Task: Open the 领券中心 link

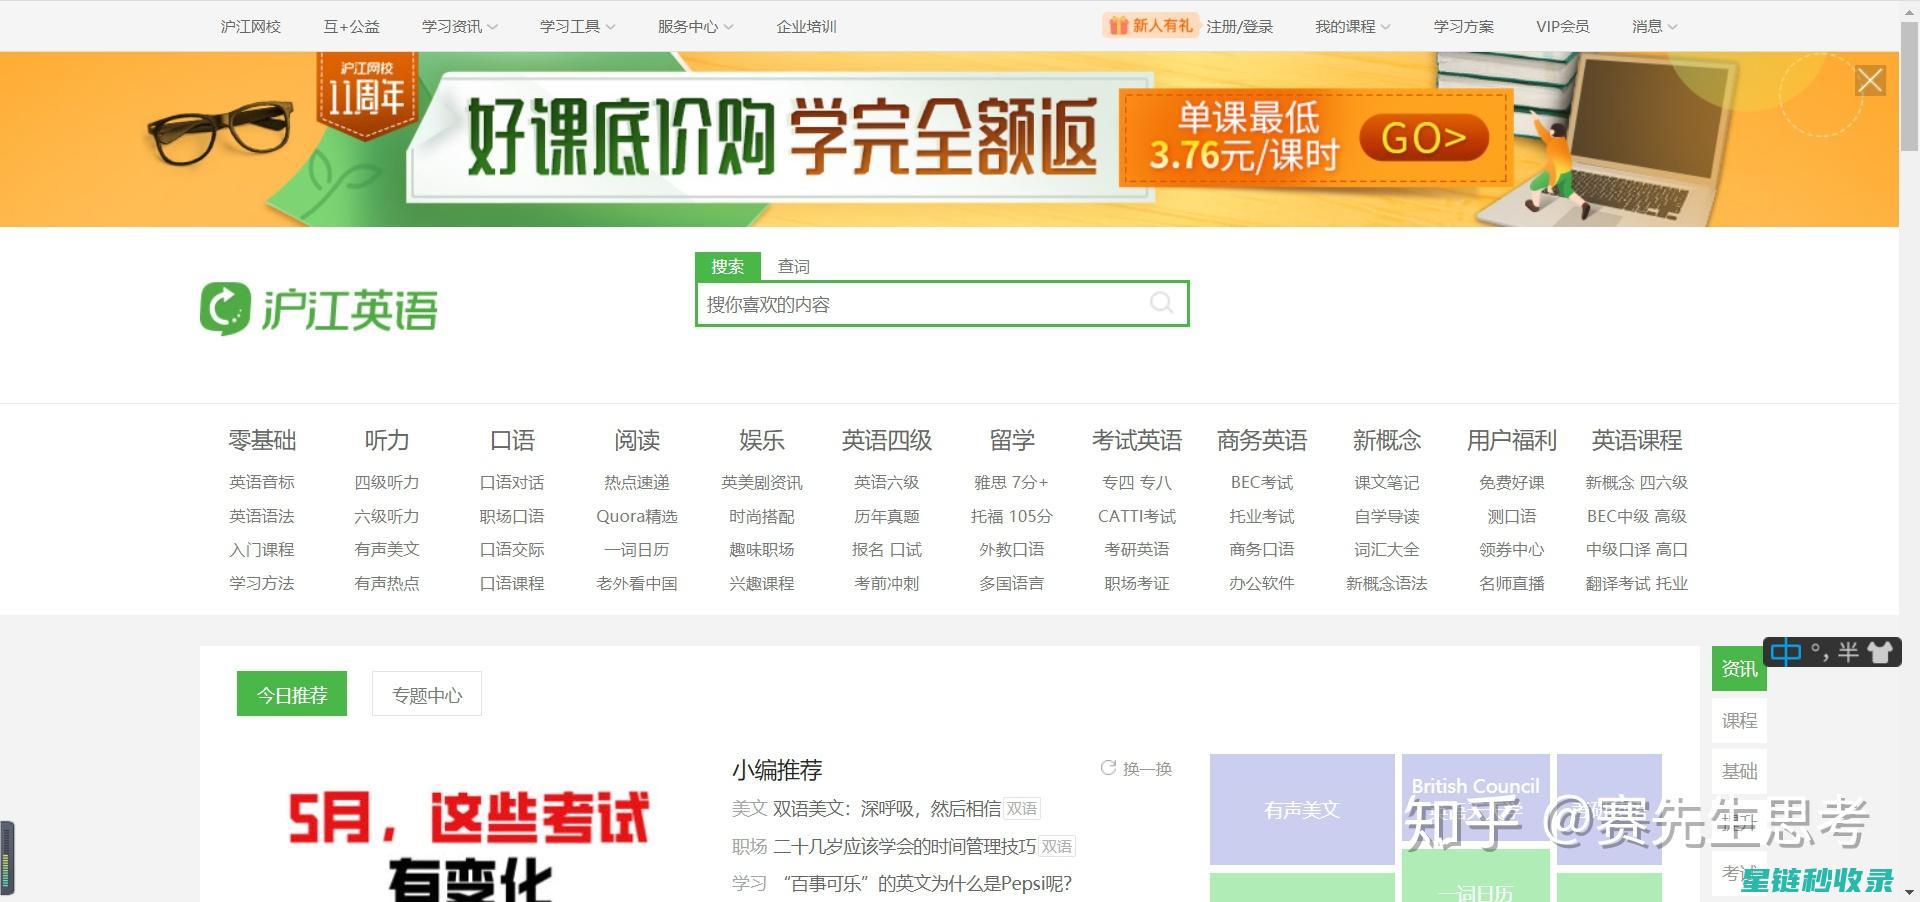Action: click(x=1512, y=549)
